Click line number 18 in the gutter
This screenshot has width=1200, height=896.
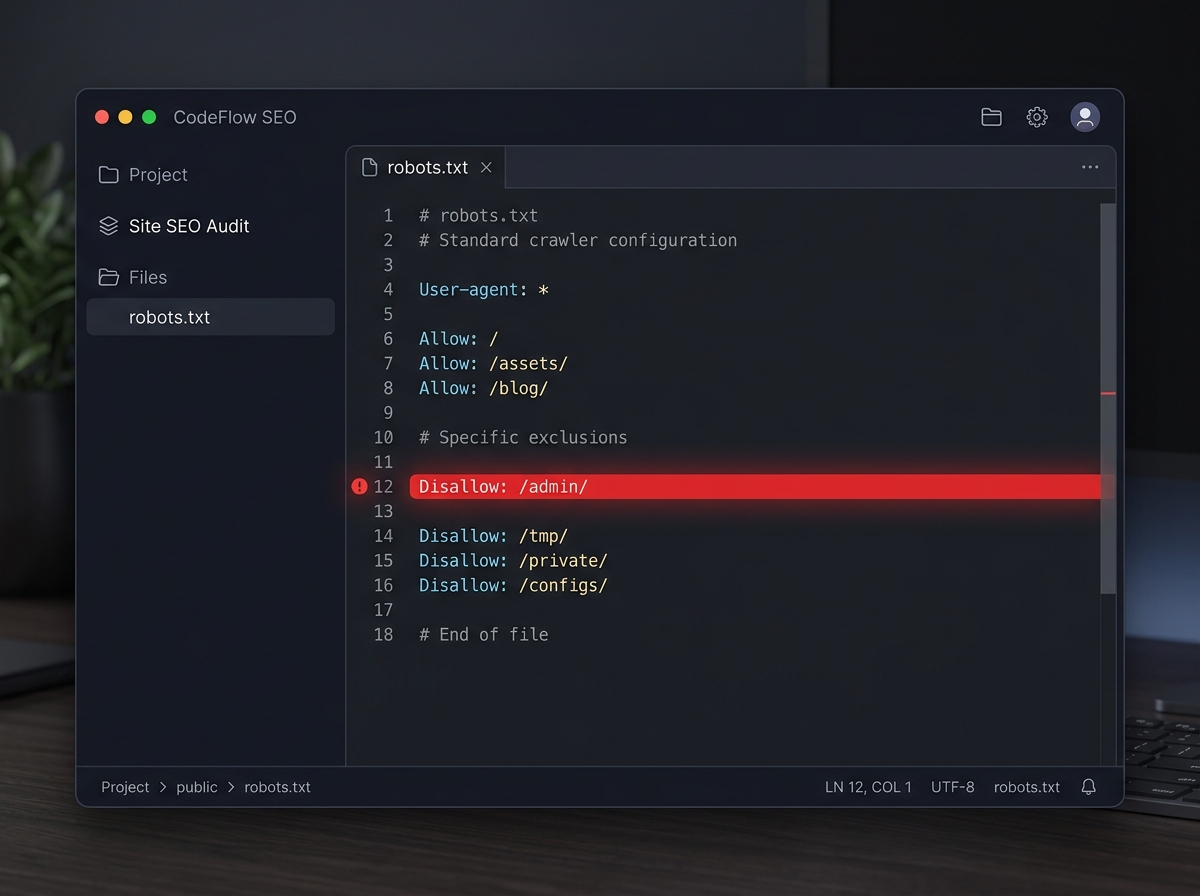[x=383, y=635]
